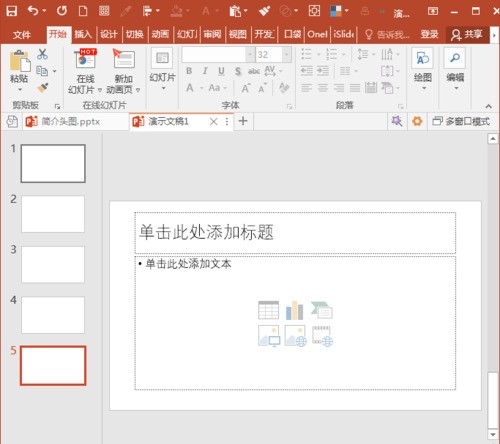
Task: Select the Format Painter brush icon
Action: [x=43, y=88]
